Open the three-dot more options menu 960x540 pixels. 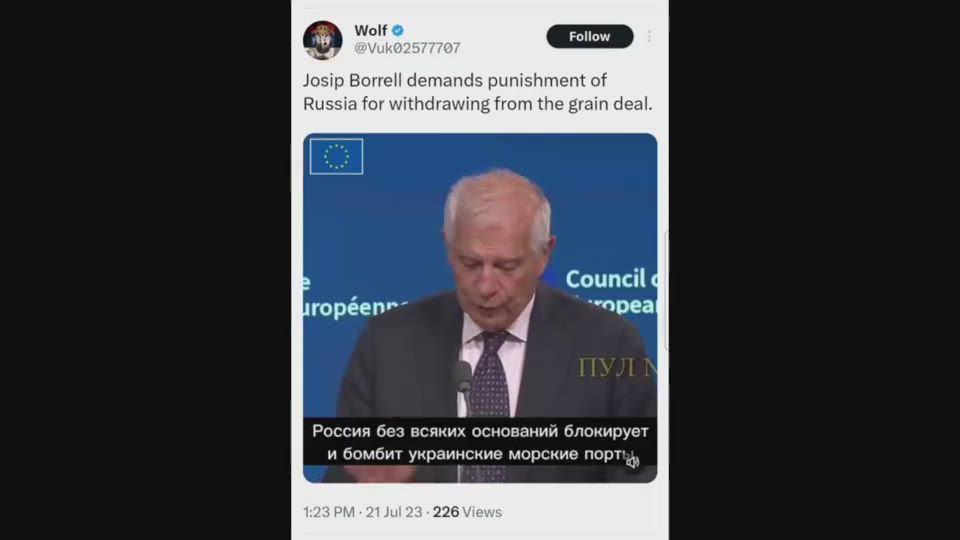[649, 37]
